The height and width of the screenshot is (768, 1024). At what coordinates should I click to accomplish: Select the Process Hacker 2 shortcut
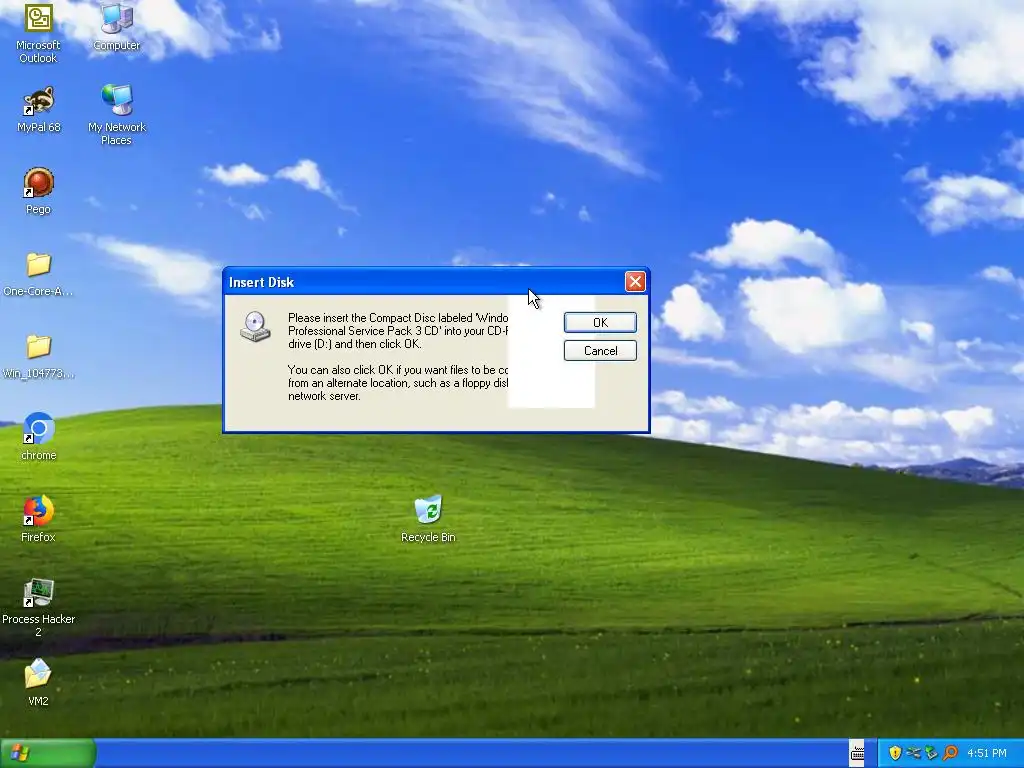click(38, 607)
